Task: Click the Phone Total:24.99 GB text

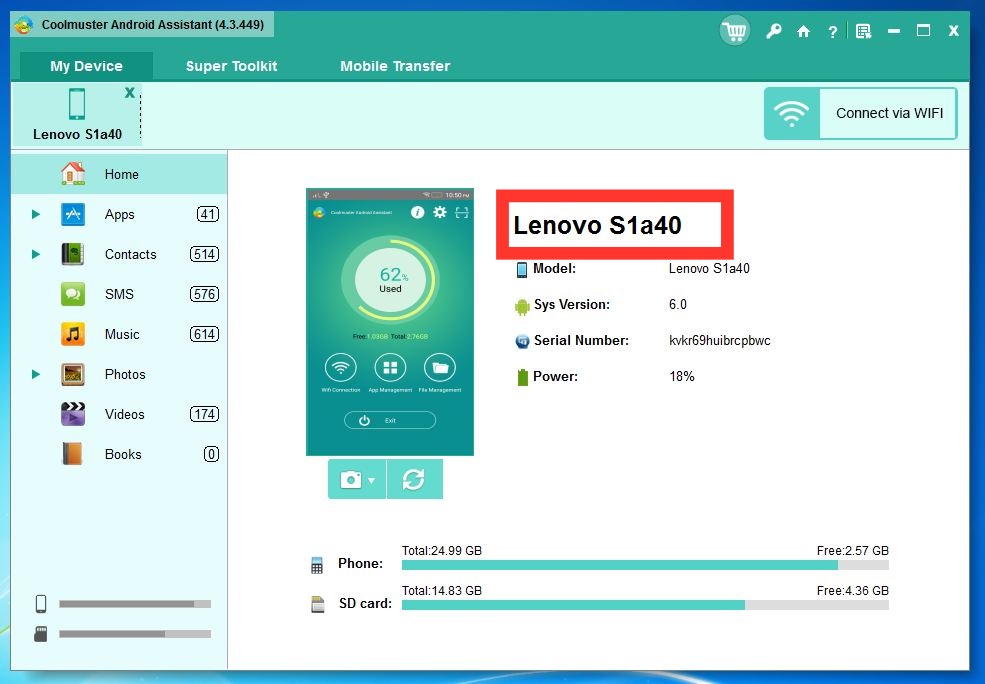Action: [x=442, y=551]
